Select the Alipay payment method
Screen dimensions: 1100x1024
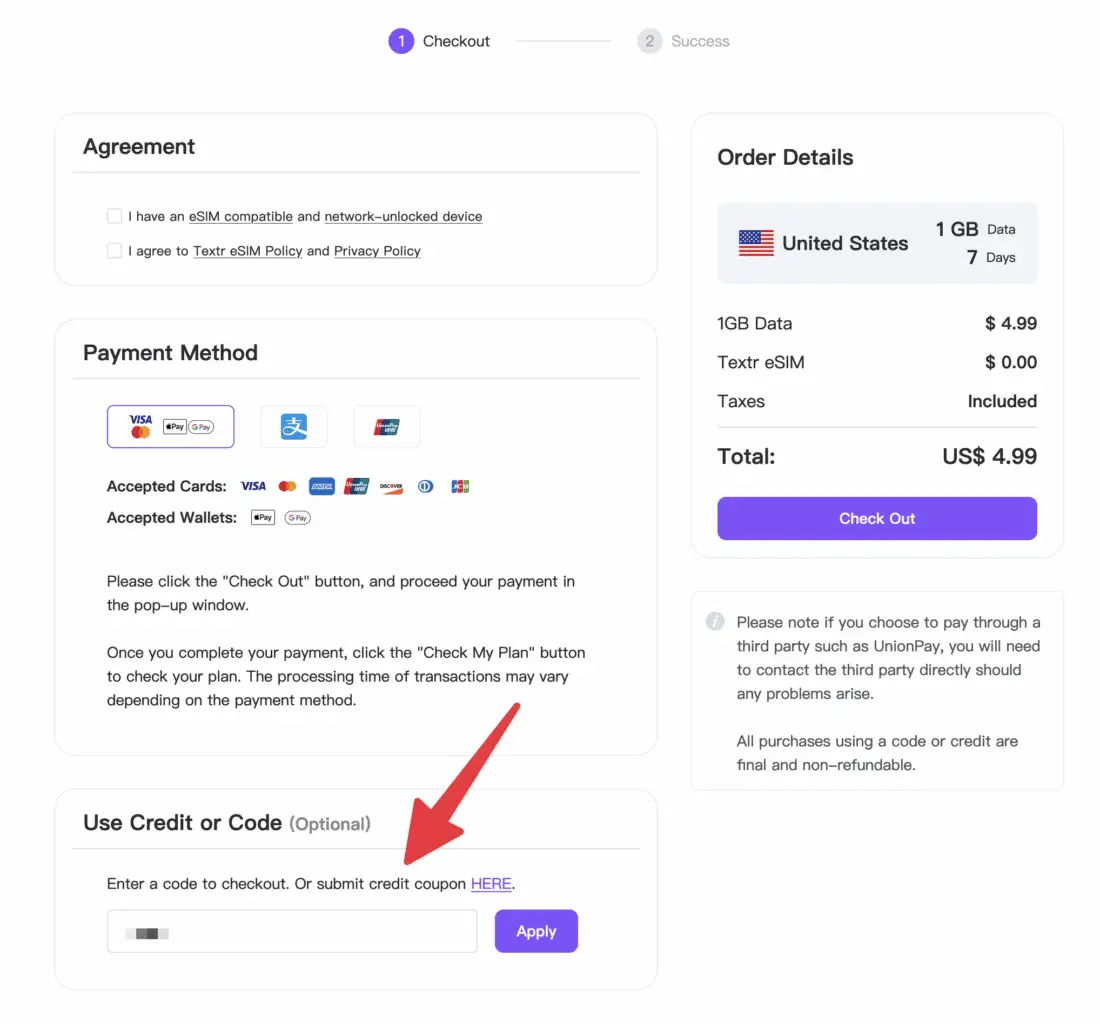[293, 427]
